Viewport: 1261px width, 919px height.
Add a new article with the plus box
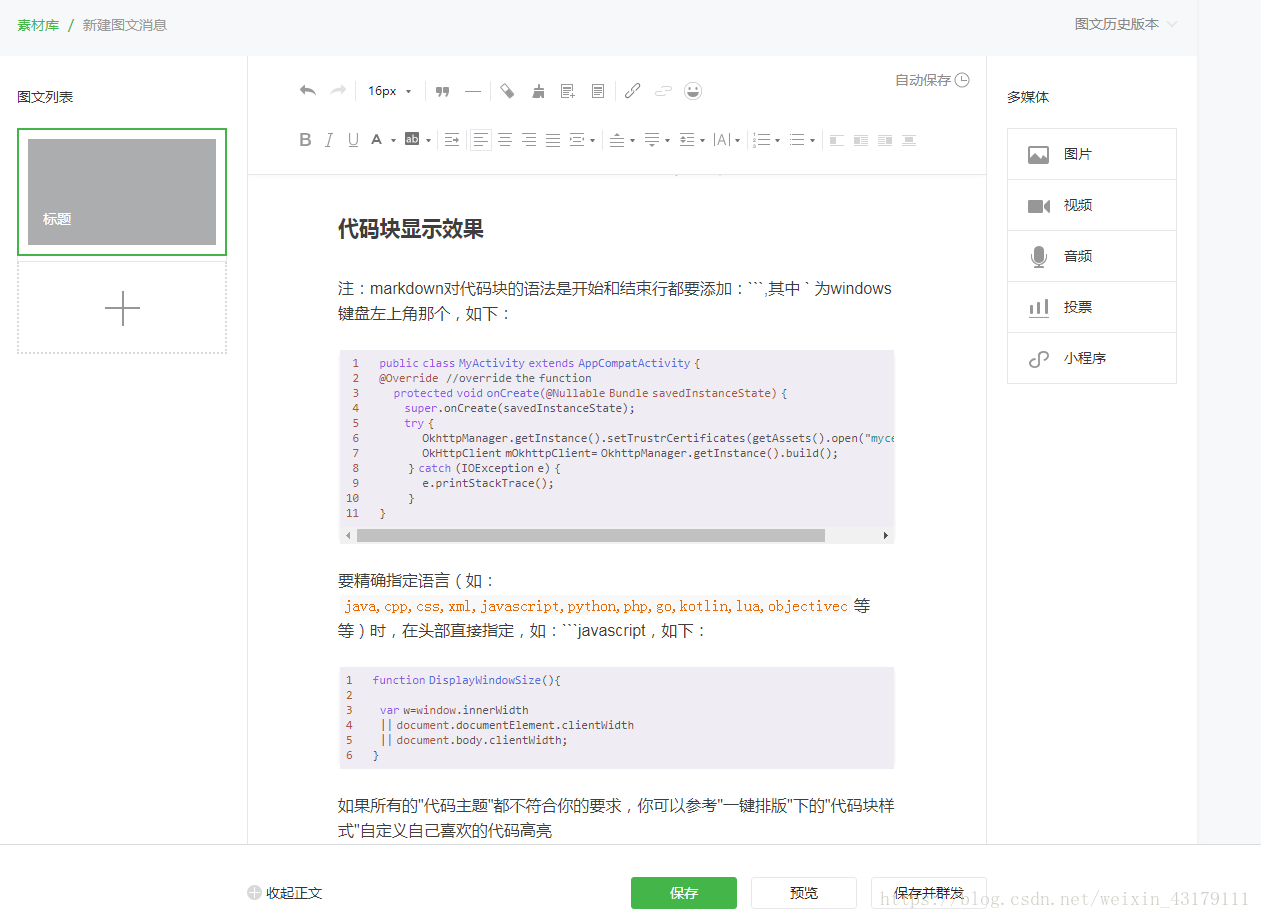pos(122,308)
